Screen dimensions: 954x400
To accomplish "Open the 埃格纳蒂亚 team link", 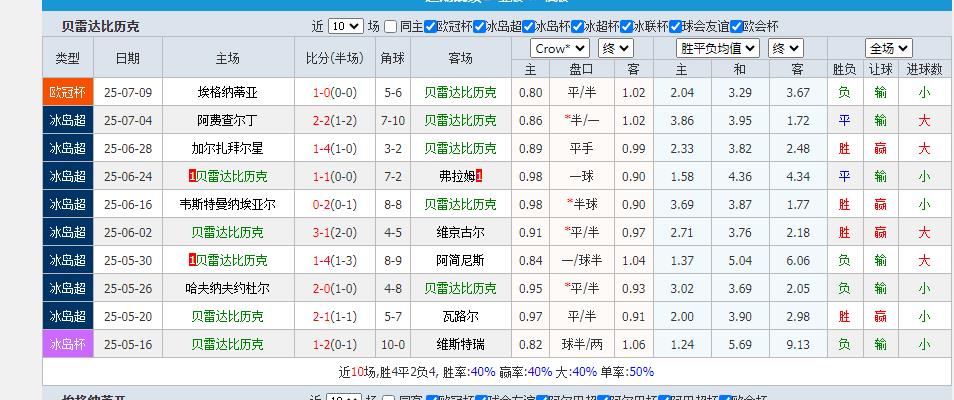I will 227,92.
